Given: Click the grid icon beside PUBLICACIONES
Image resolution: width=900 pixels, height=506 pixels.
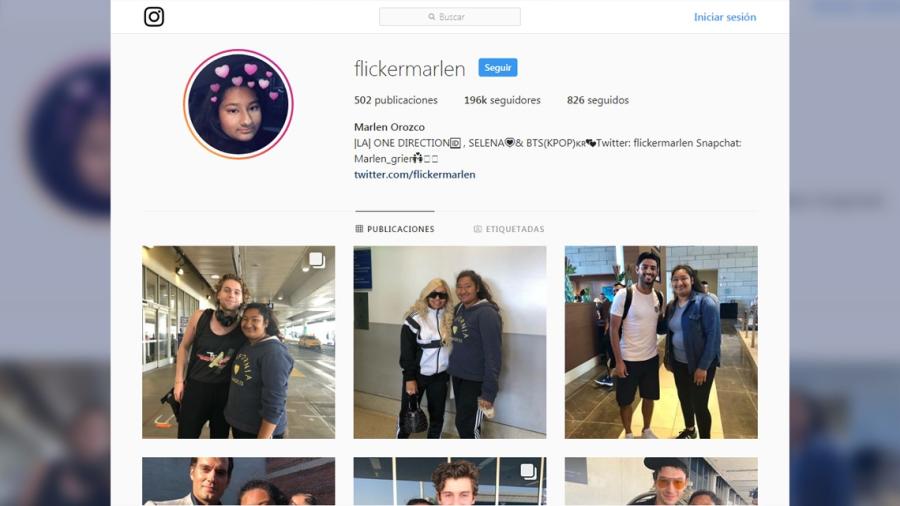Looking at the screenshot, I should (x=359, y=229).
